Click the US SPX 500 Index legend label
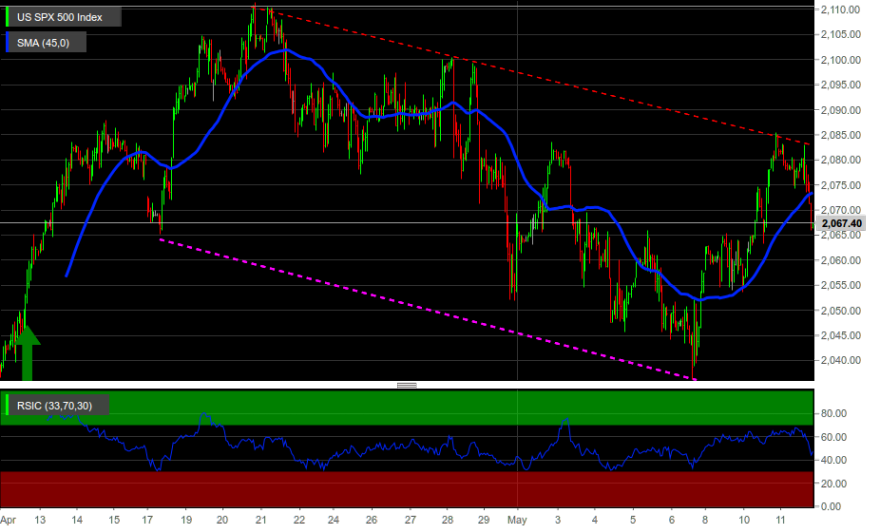The image size is (880, 532). [x=59, y=17]
